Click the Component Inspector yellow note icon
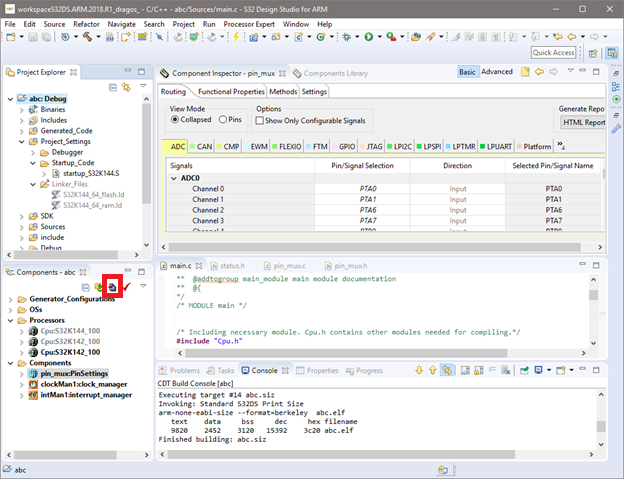Image resolution: width=624 pixels, height=479 pixels. pos(525,72)
